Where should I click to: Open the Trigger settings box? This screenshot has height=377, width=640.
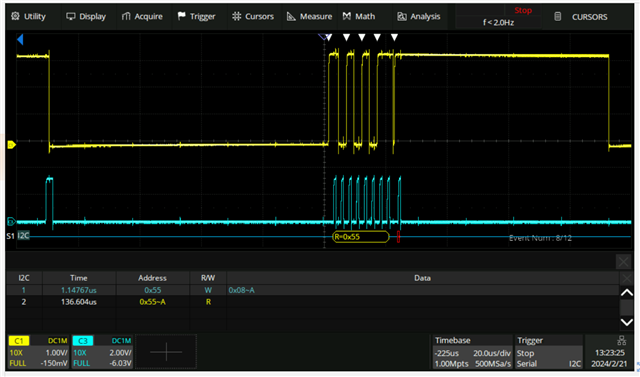[549, 352]
